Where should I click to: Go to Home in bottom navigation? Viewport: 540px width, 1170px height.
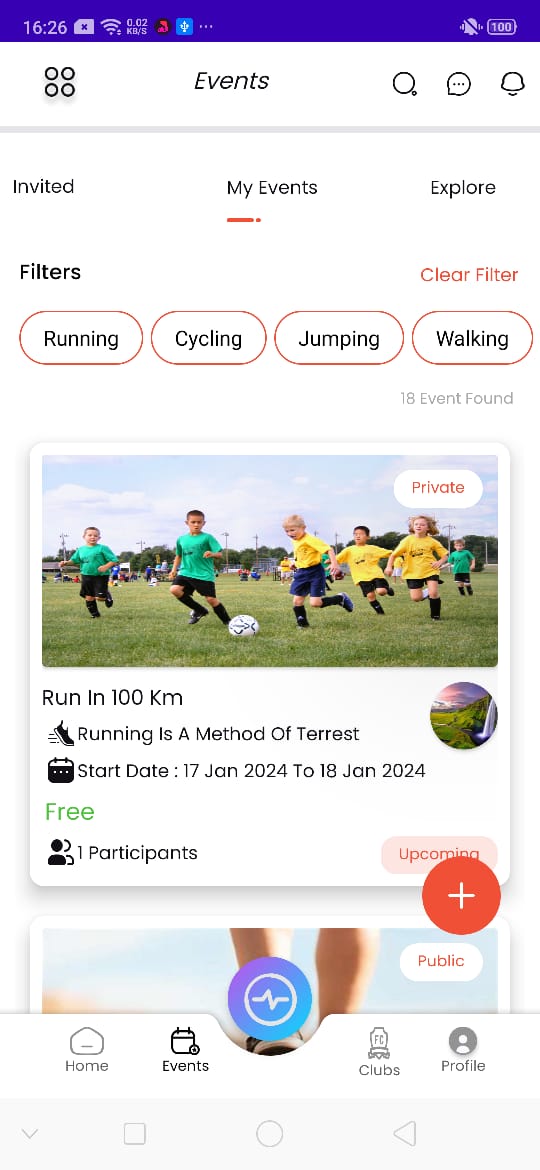(x=87, y=1051)
